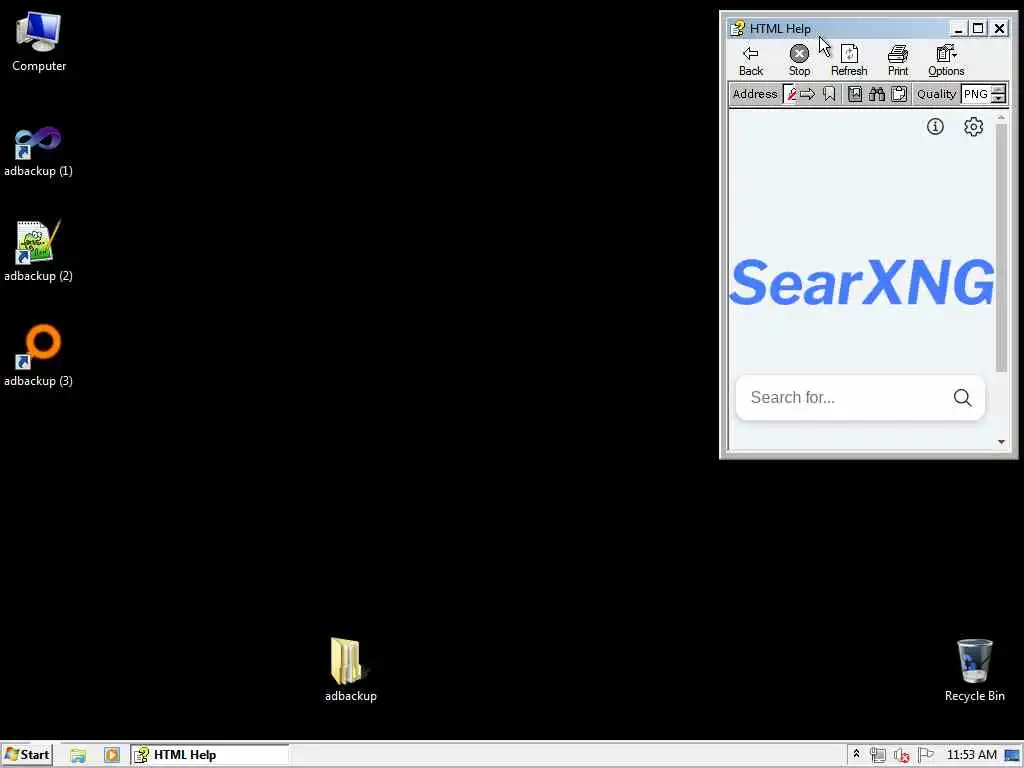Open the Options dropdown in HTML Help toolbar
The width and height of the screenshot is (1024, 768).
(946, 60)
